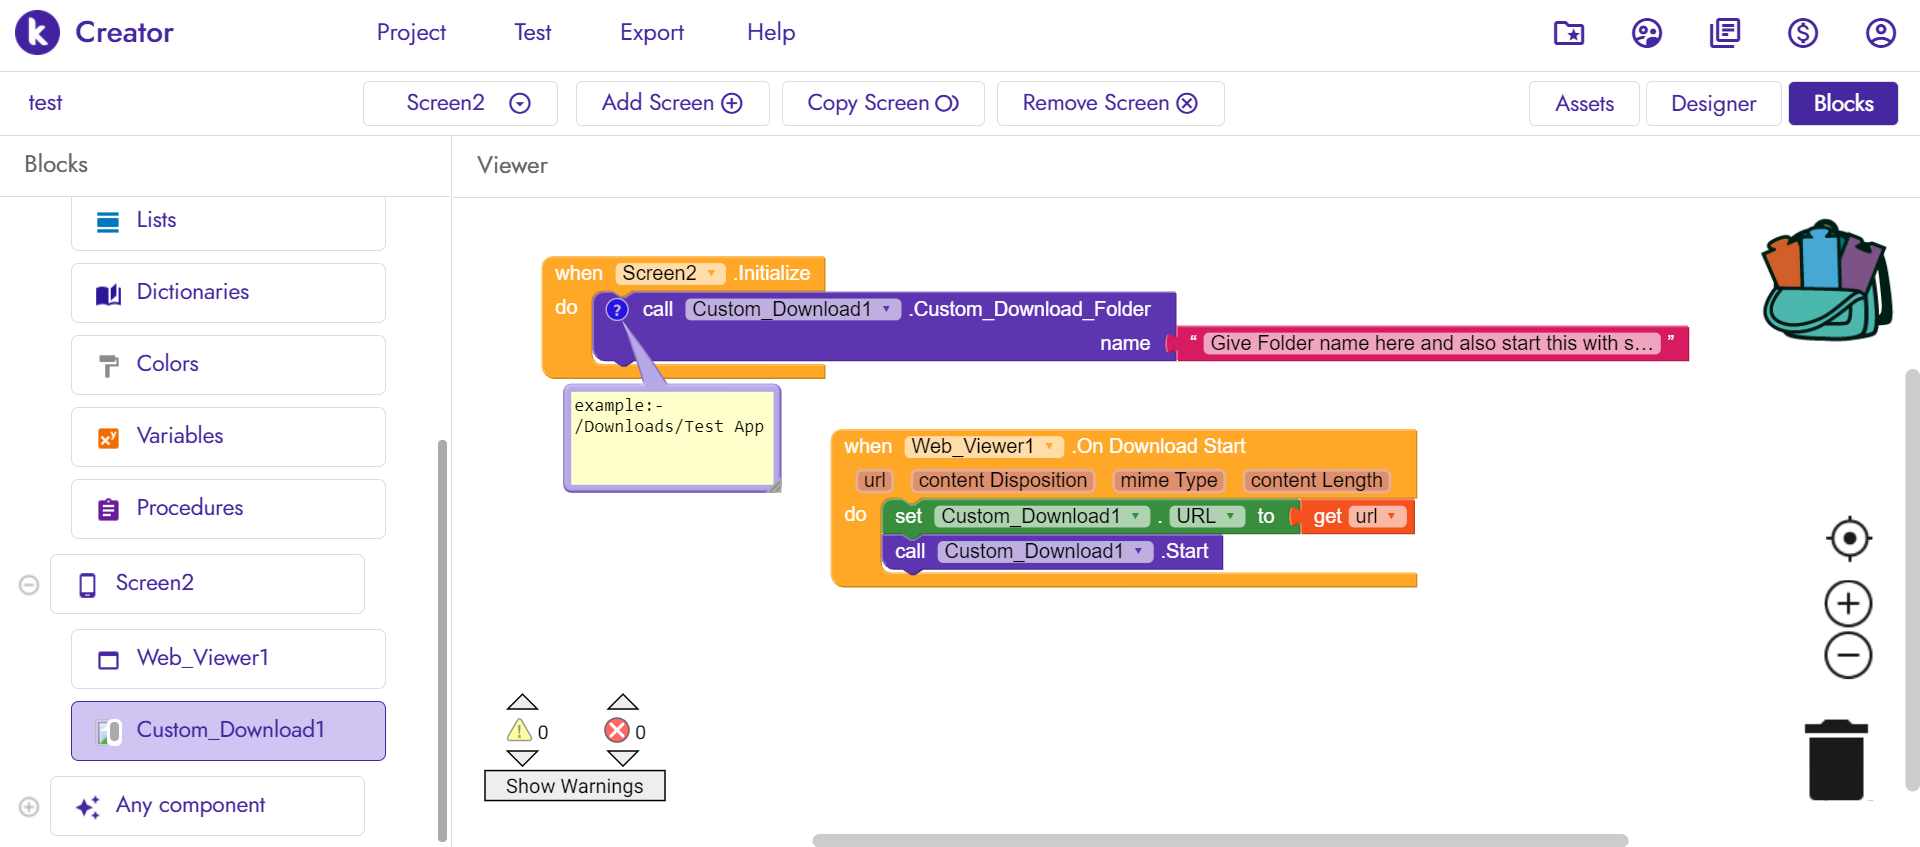
Task: Open the starred folder icon
Action: [x=1568, y=33]
